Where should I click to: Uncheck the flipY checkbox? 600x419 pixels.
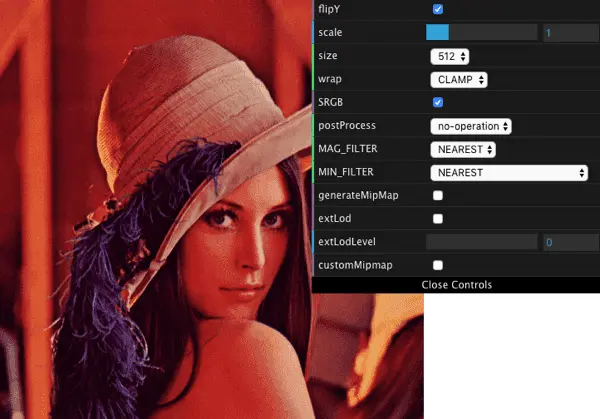pyautogui.click(x=438, y=9)
